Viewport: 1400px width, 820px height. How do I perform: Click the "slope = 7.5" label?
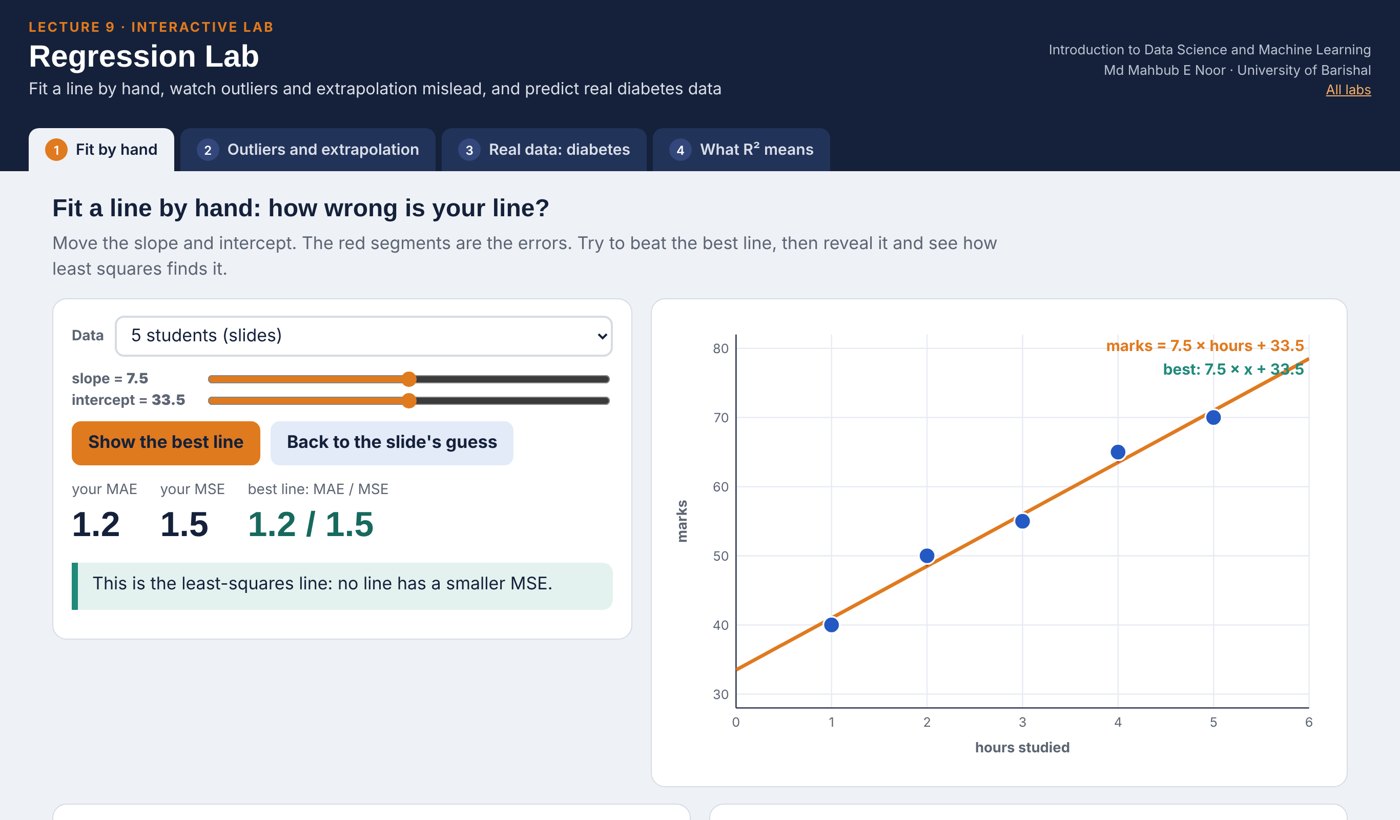[x=110, y=379]
